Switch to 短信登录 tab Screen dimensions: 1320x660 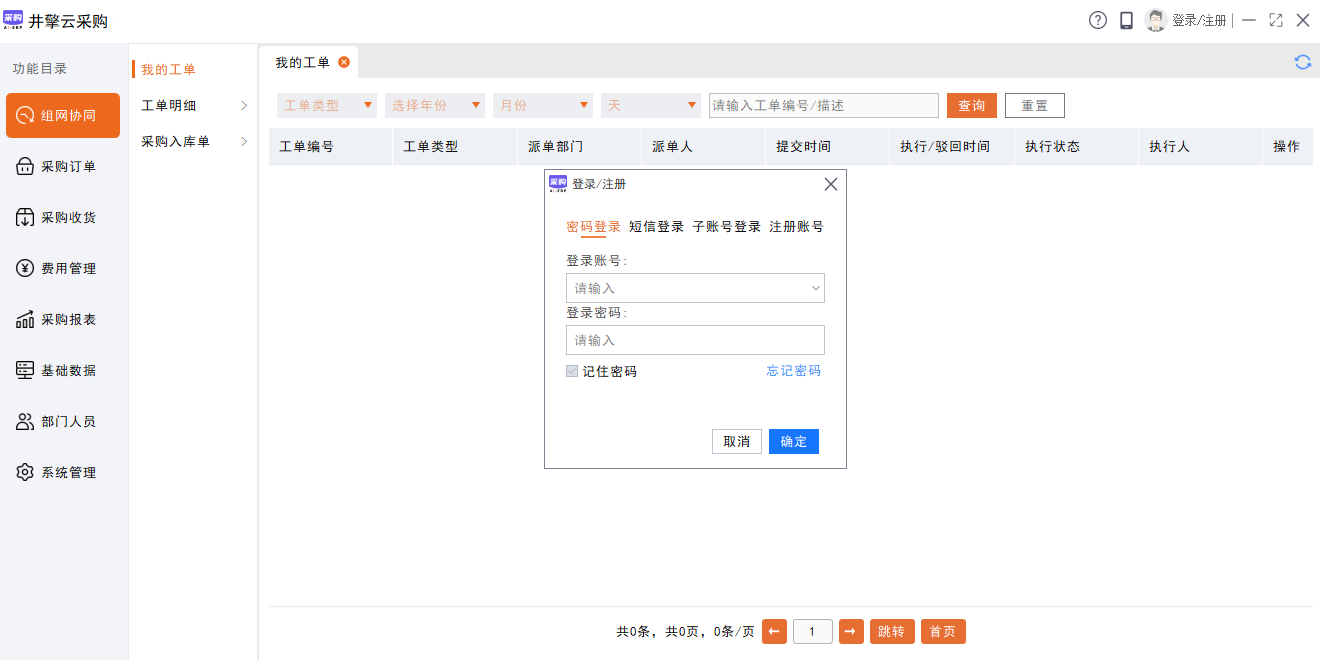[x=656, y=227]
